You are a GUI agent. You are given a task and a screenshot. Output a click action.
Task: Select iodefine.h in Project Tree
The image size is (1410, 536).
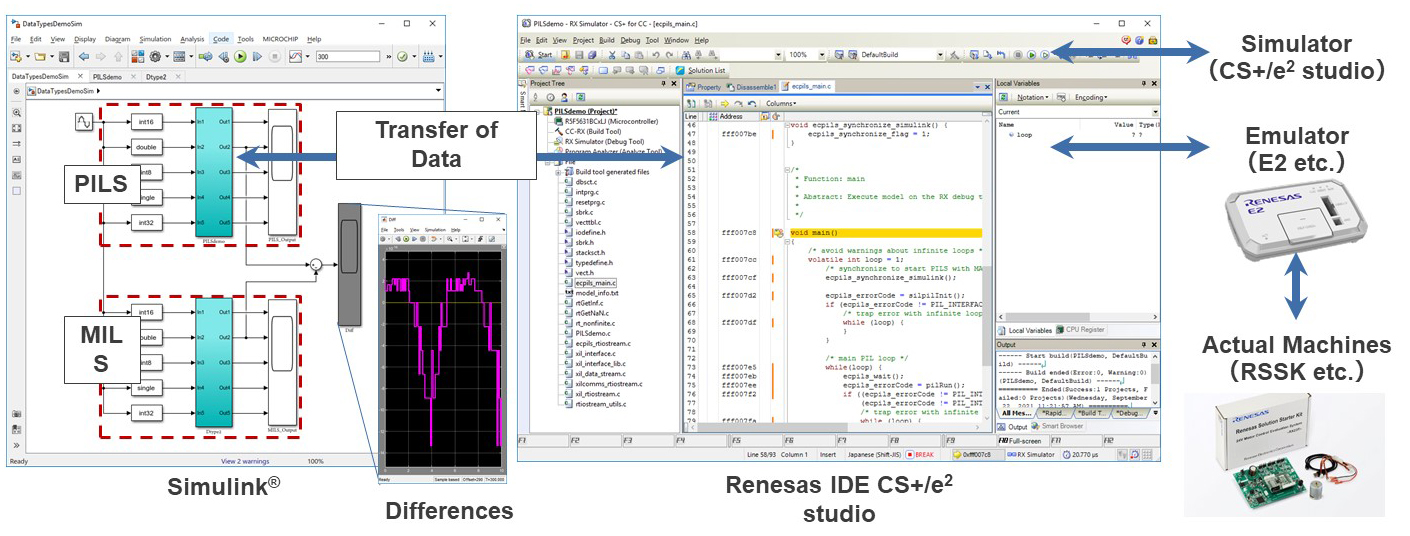(593, 232)
